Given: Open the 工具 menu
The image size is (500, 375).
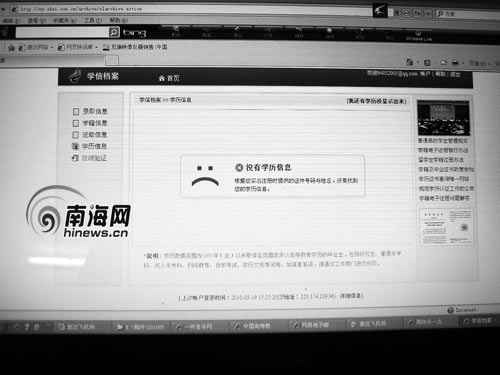Looking at the screenshot, I should (x=93, y=21).
